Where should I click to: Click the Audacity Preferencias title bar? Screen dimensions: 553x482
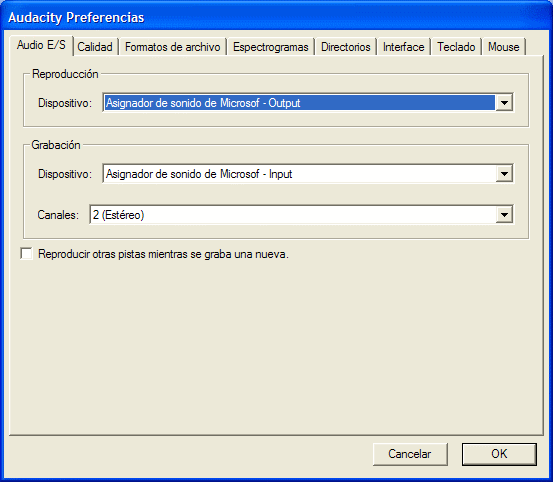tap(276, 17)
